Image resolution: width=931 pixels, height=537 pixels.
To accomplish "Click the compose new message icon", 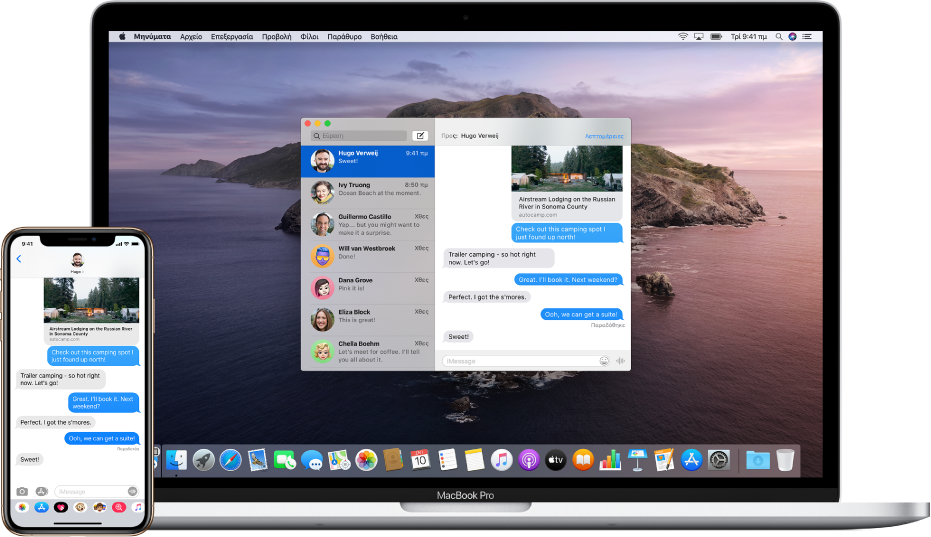I will click(x=420, y=135).
